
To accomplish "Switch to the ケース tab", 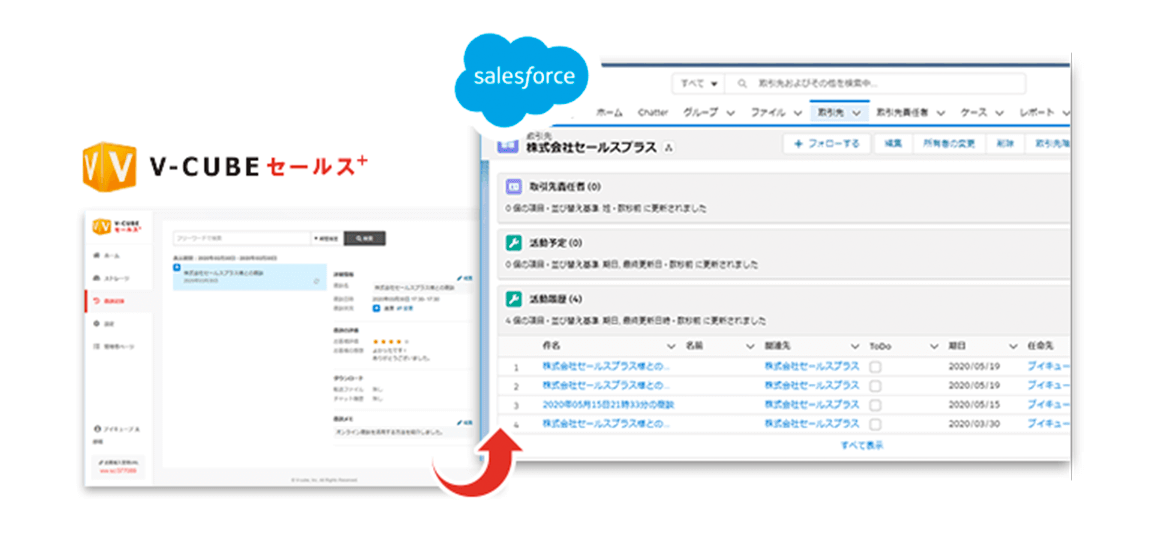I will (x=973, y=113).
